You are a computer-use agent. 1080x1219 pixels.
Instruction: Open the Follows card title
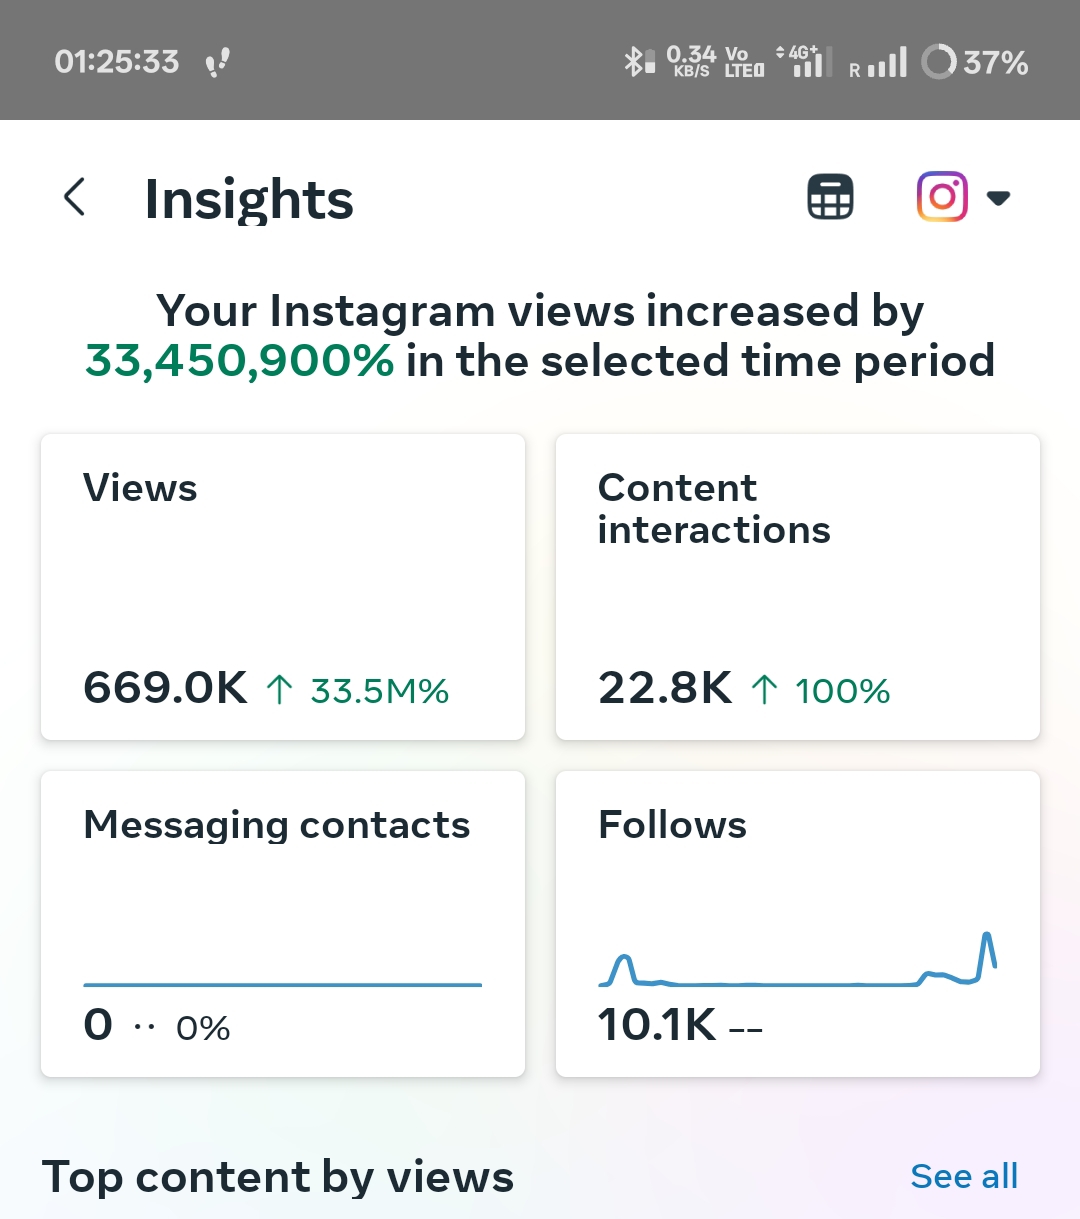click(672, 825)
